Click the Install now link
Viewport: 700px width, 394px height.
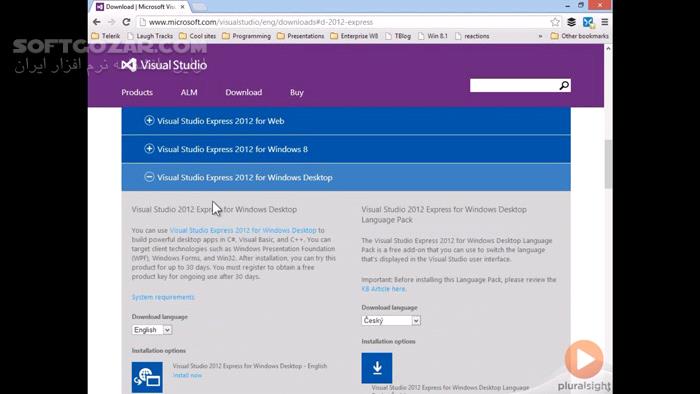(x=188, y=375)
